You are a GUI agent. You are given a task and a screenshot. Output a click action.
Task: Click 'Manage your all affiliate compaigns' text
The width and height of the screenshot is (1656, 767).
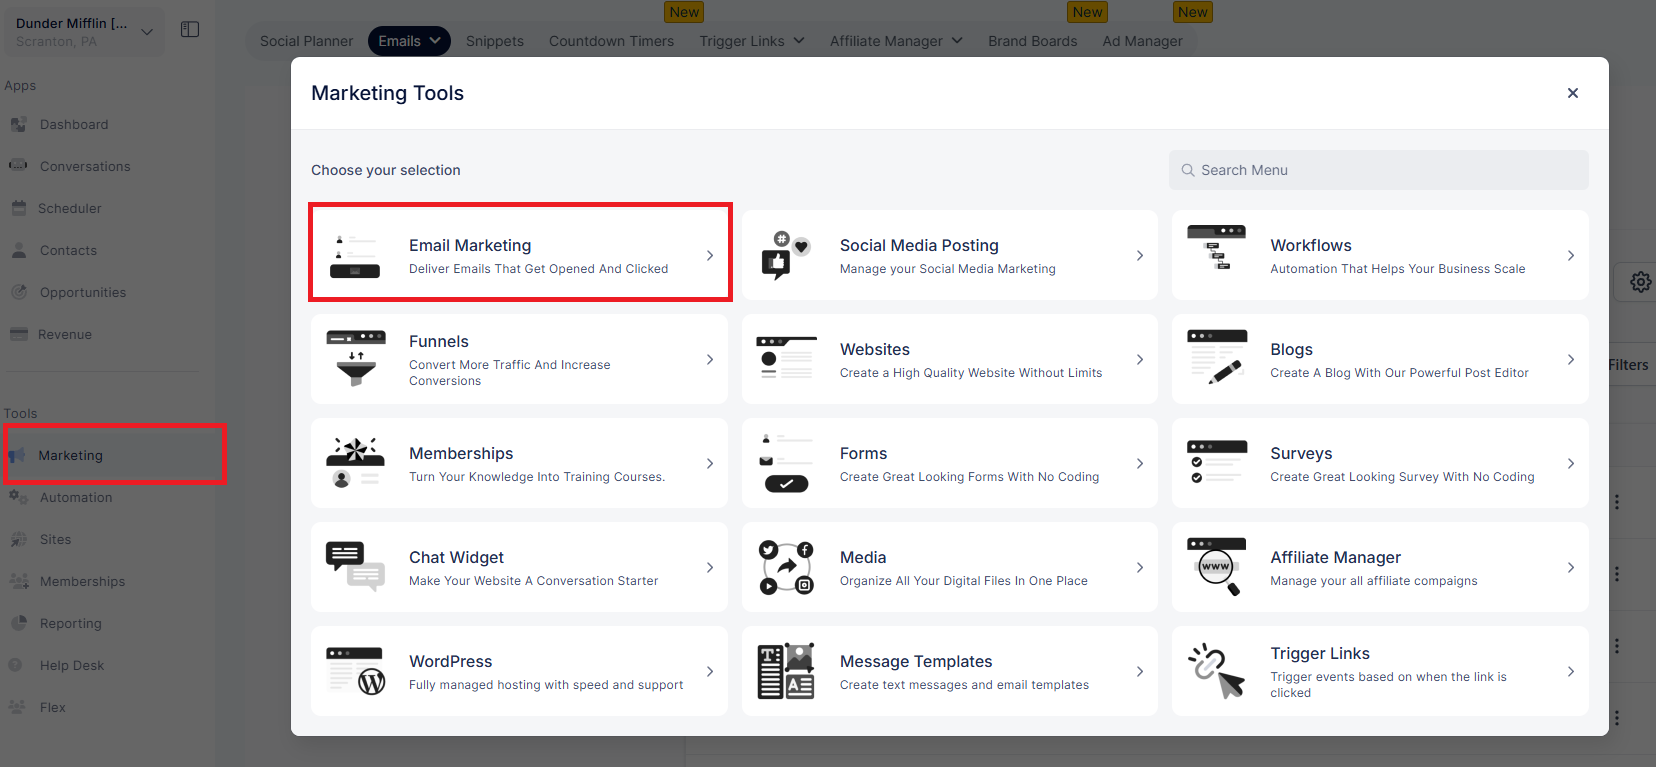point(1373,581)
